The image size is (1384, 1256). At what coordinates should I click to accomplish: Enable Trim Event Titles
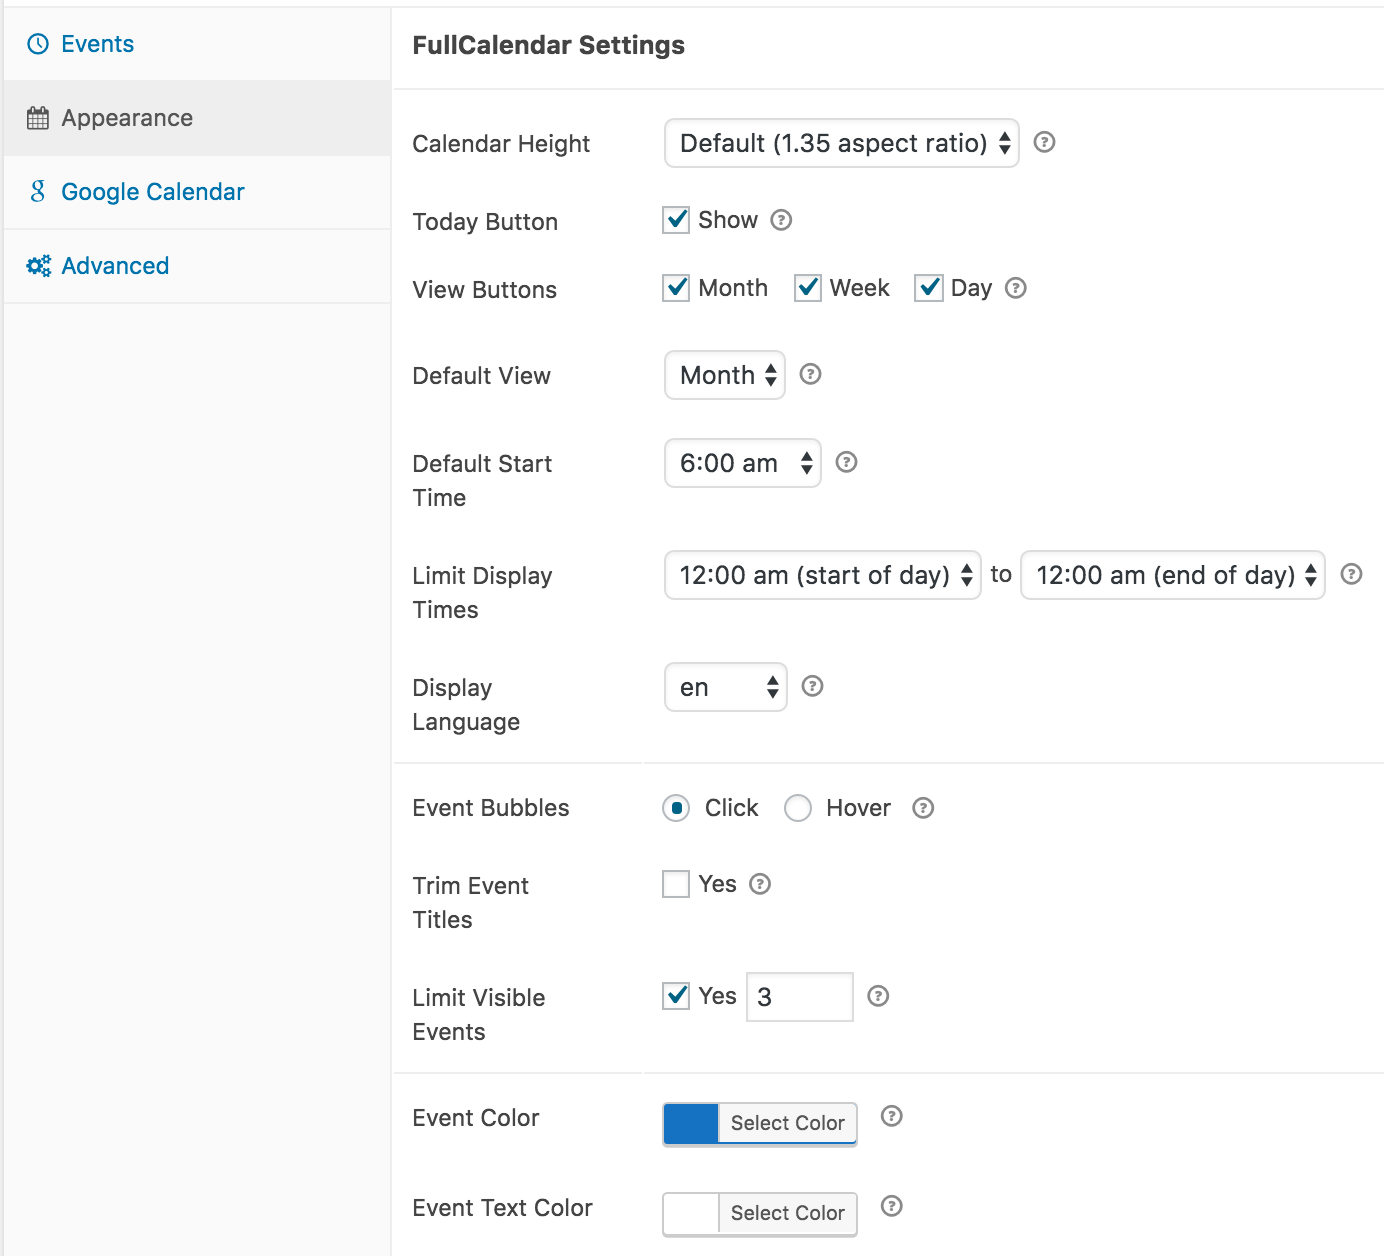[x=676, y=884]
